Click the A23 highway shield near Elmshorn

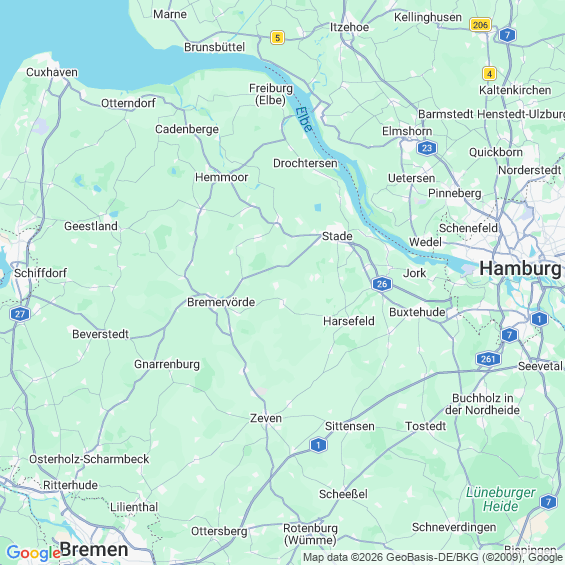[427, 148]
